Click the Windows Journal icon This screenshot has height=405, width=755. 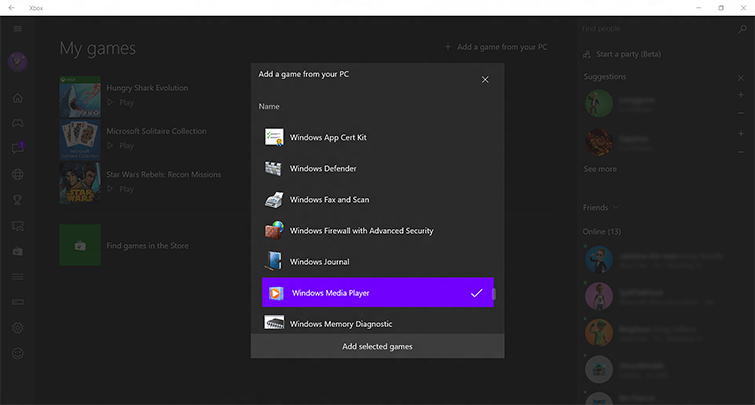coord(274,261)
